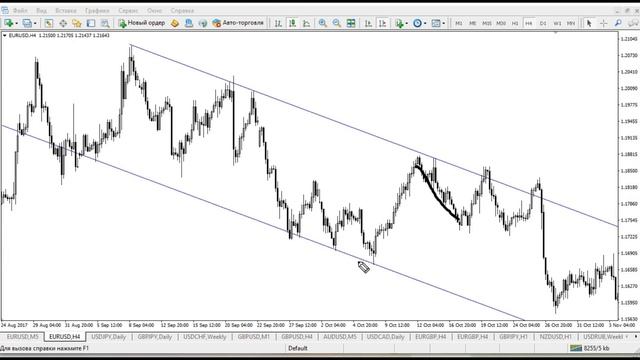Open the application icon menu beside Файл
Image resolution: width=640 pixels, height=360 pixels.
coord(5,11)
